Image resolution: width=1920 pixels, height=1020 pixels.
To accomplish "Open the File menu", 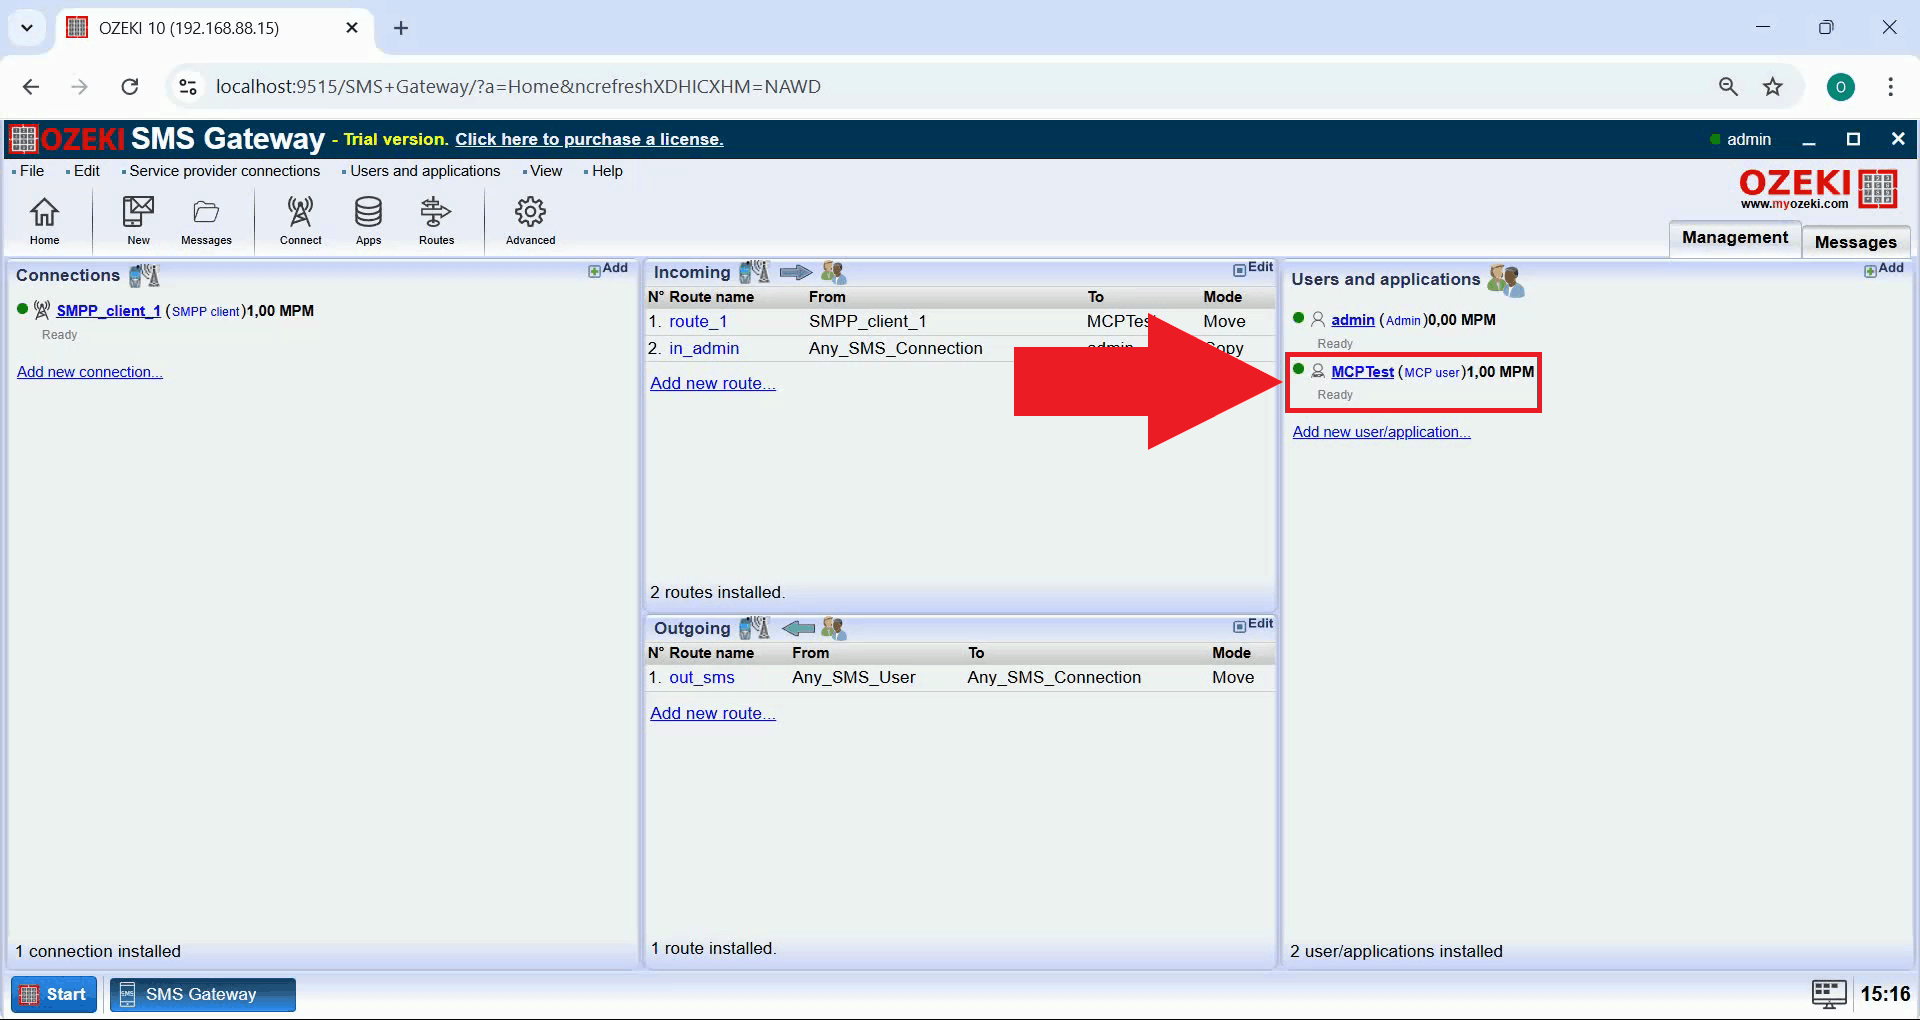I will pos(32,171).
